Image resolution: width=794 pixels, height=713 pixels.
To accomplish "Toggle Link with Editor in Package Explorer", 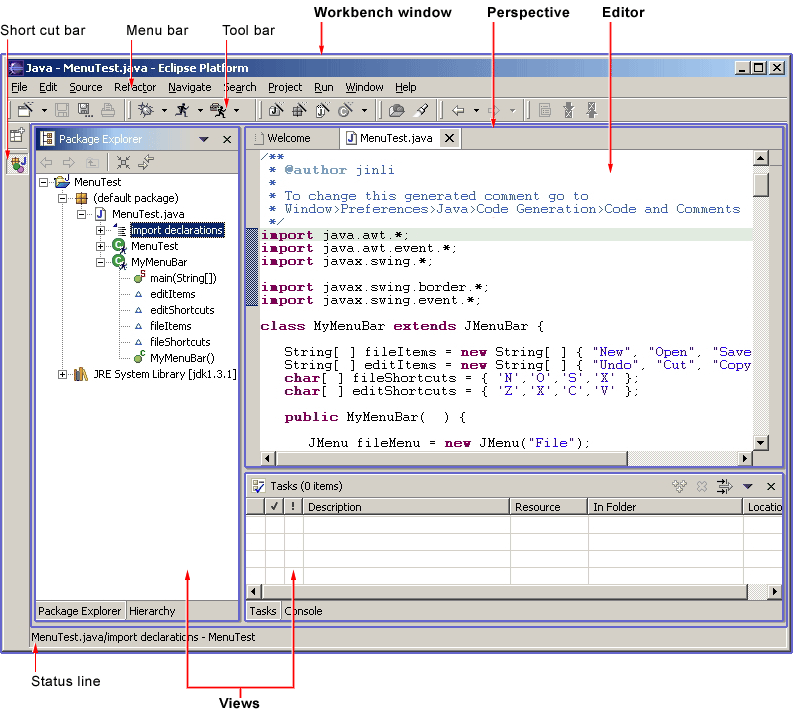I will [147, 162].
